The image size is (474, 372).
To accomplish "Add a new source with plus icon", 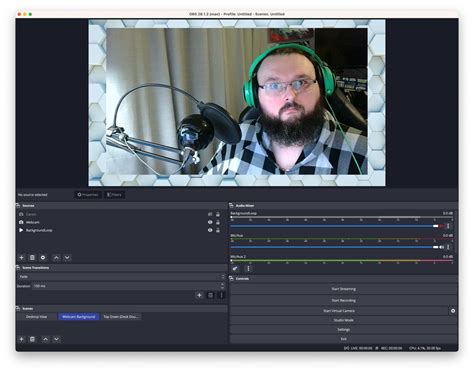I will (x=22, y=258).
